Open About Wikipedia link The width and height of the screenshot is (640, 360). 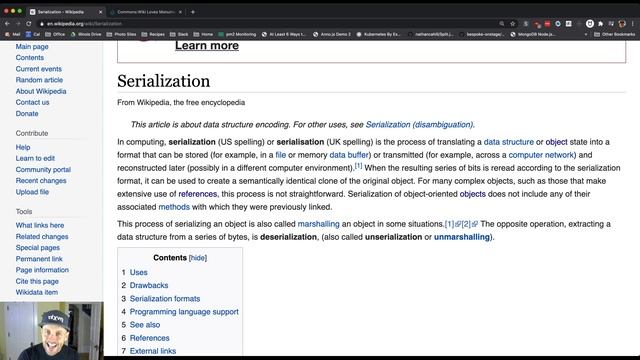(x=41, y=91)
